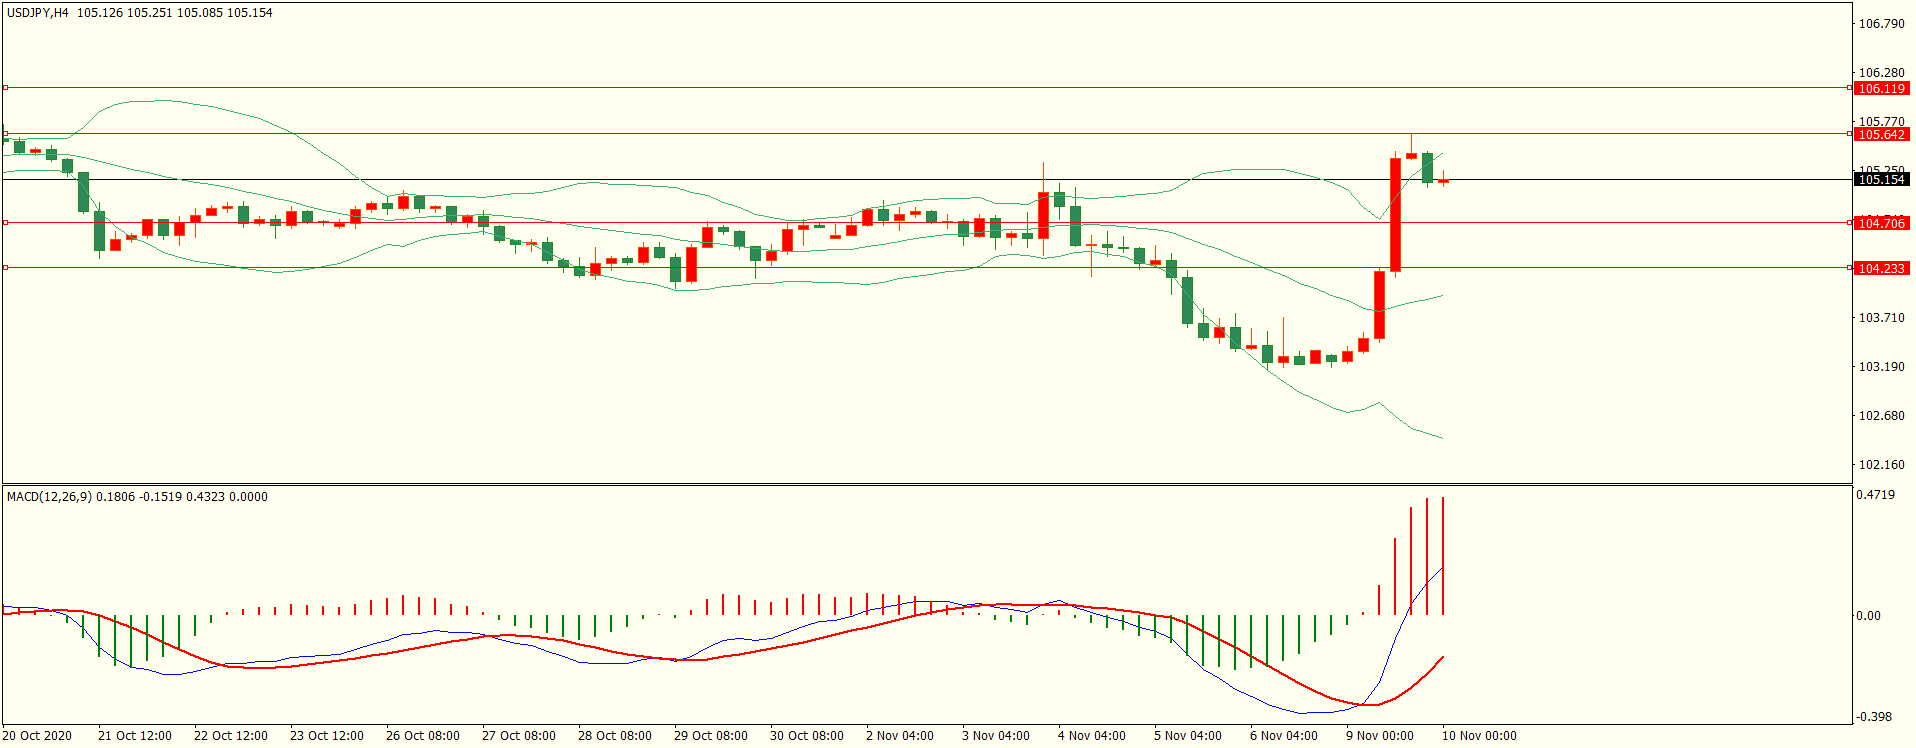Click the 2 Nov 04:00 time label
1916x748 pixels.
[x=900, y=735]
